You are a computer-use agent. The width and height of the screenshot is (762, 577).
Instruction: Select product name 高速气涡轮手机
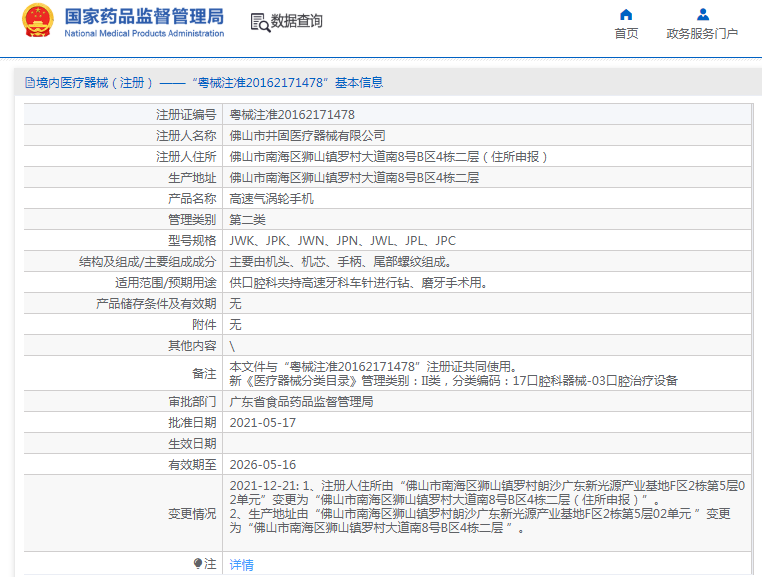tap(271, 198)
